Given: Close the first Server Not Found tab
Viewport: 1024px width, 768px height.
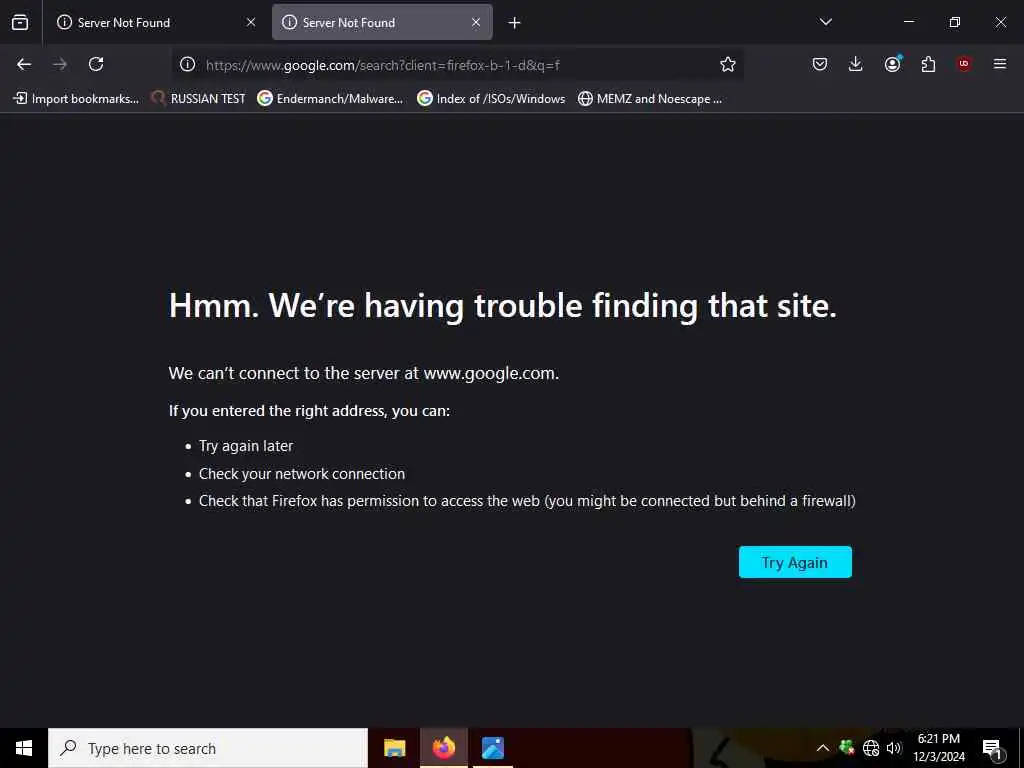Looking at the screenshot, I should (x=251, y=23).
